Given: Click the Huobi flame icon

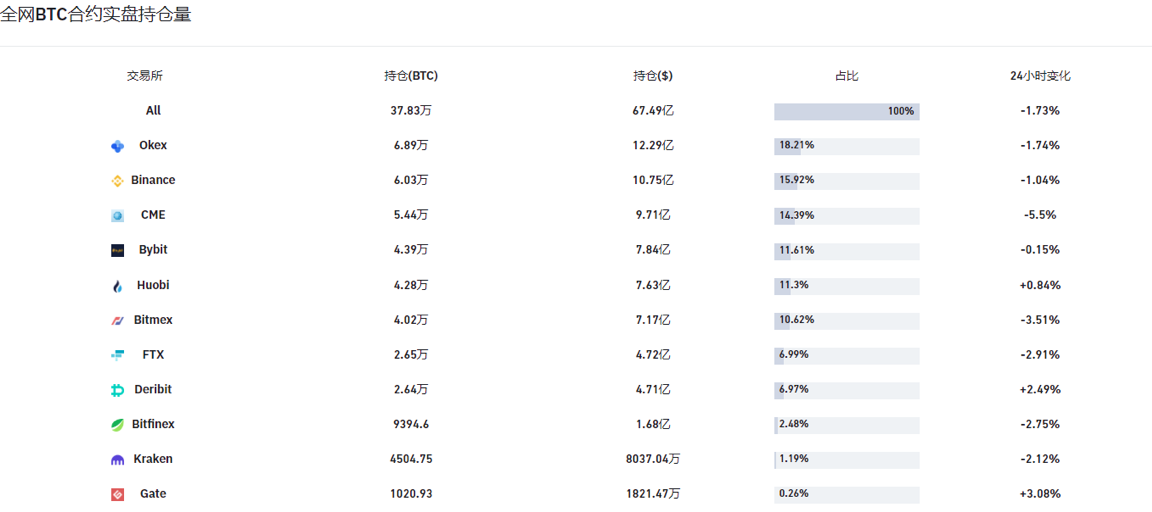Looking at the screenshot, I should pos(118,286).
